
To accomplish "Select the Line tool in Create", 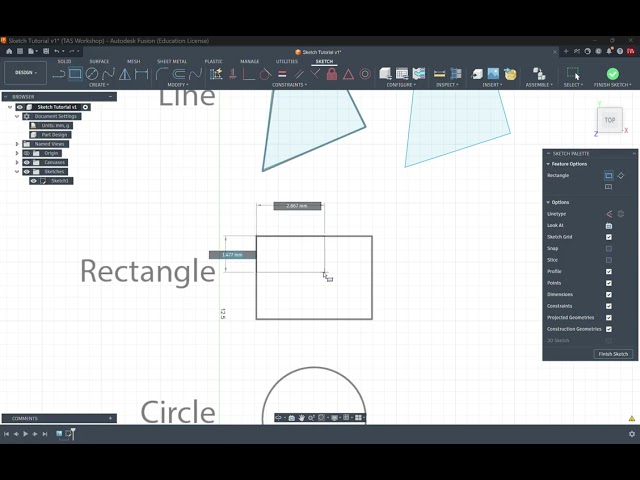I will point(59,74).
